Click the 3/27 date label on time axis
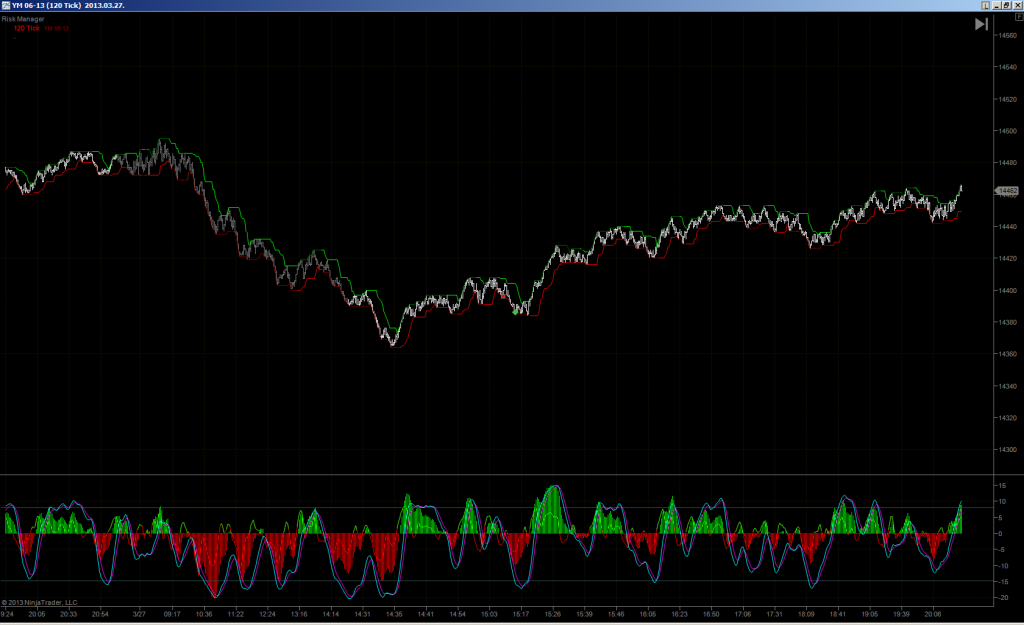This screenshot has width=1024, height=625. [139, 614]
